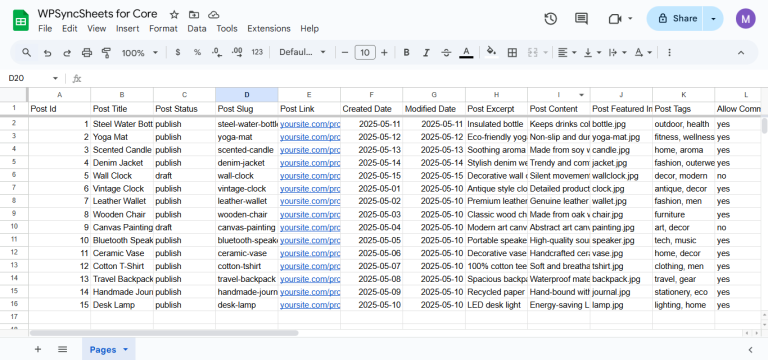Click the horizontal scrollbar
The width and height of the screenshot is (768, 360).
pyautogui.click(x=164, y=333)
